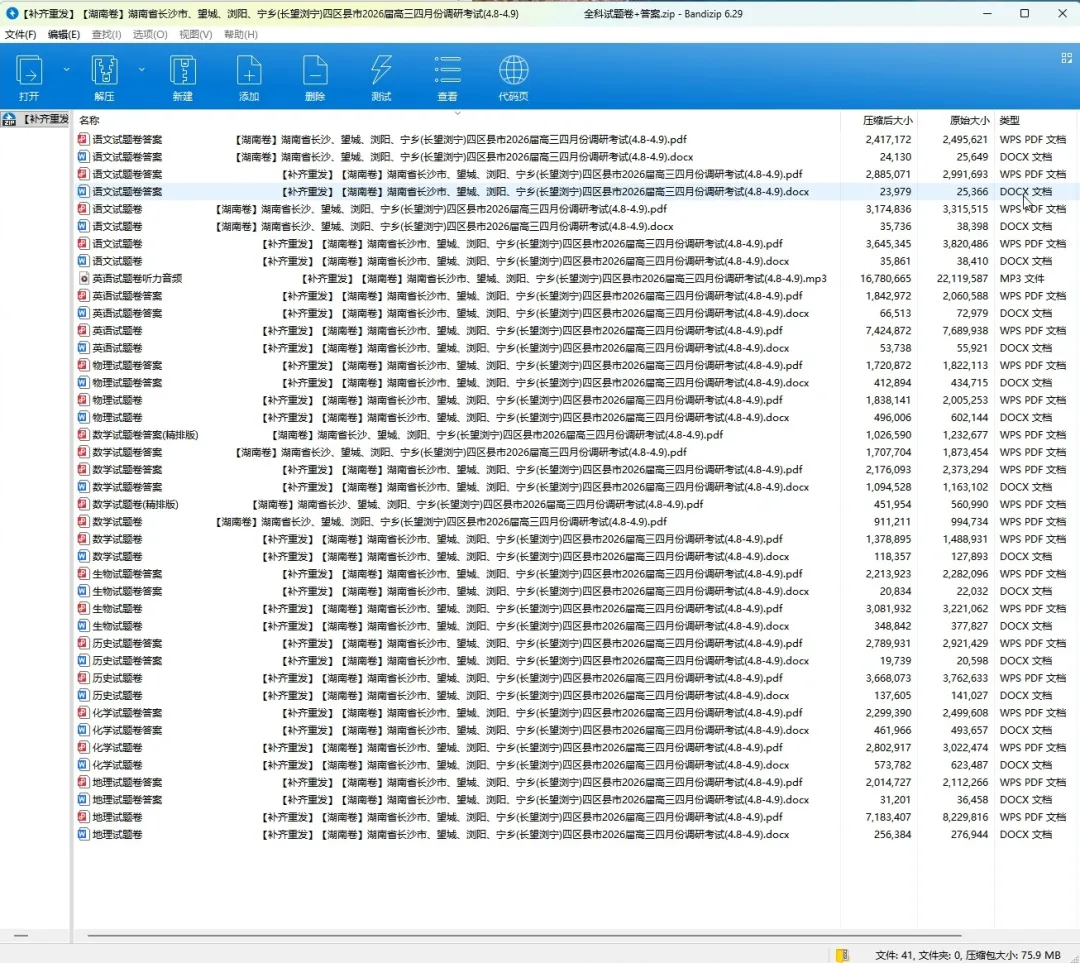Viewport: 1080px width, 963px height.
Task: Click compressed size value 118,357
Action: (x=893, y=557)
